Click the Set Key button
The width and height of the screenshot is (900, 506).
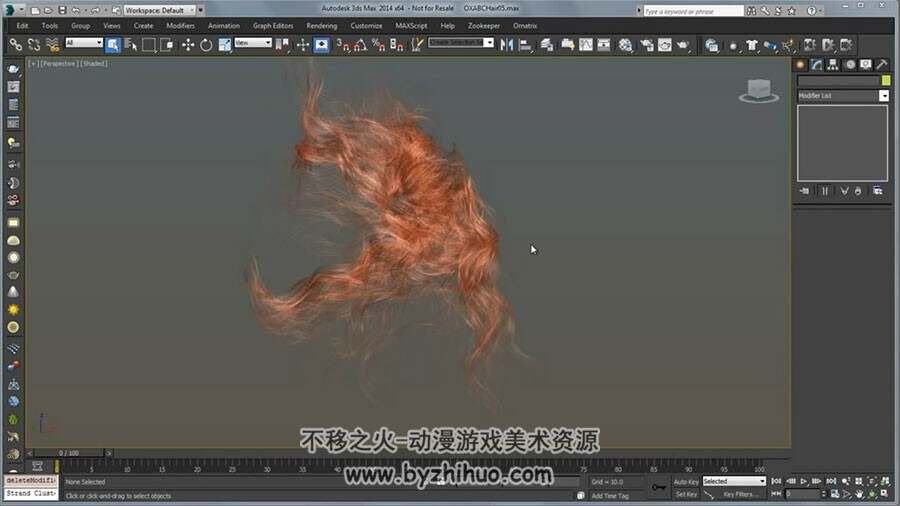[686, 494]
